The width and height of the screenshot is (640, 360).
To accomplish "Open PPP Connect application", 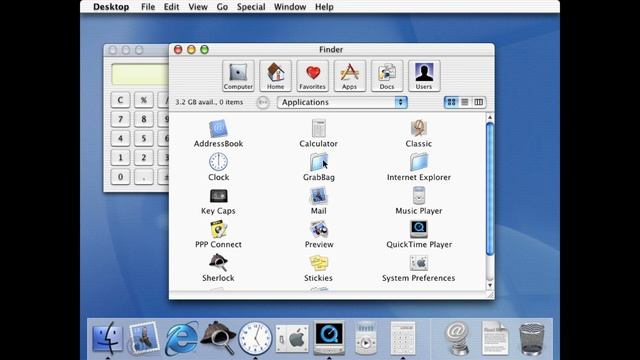I will pyautogui.click(x=218, y=229).
